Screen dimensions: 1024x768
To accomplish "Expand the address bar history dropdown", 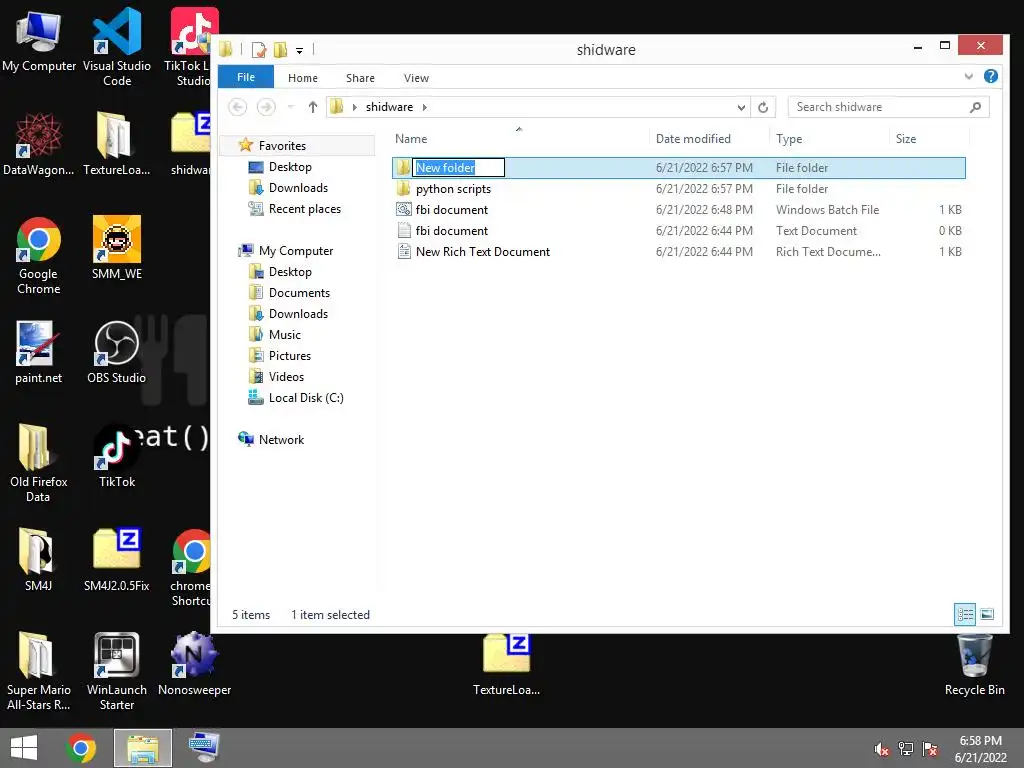I will [741, 107].
